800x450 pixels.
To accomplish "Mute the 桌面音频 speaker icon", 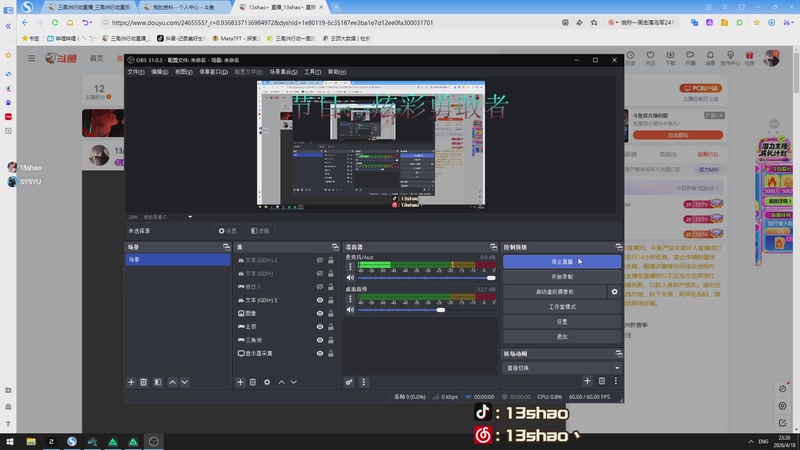I will (351, 310).
